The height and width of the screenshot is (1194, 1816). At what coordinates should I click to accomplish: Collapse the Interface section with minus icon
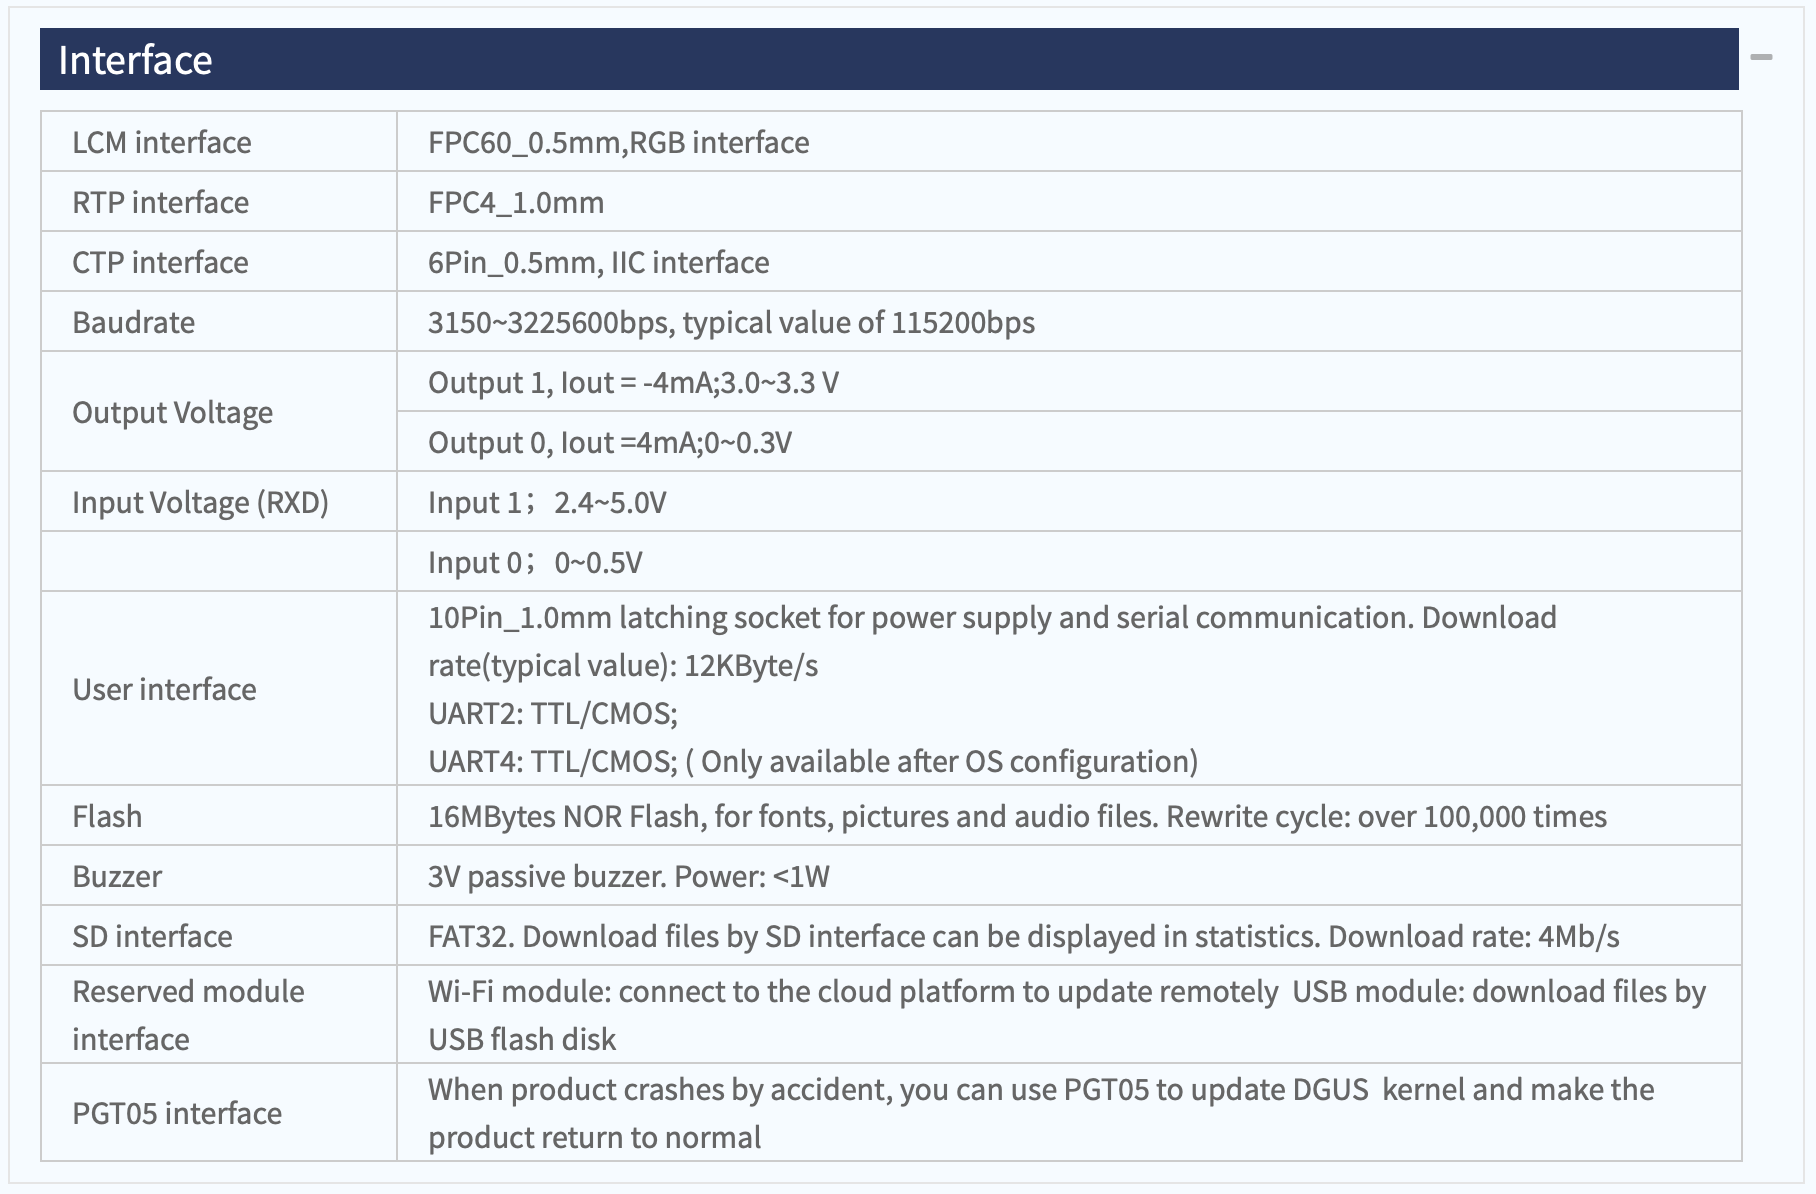1761,58
